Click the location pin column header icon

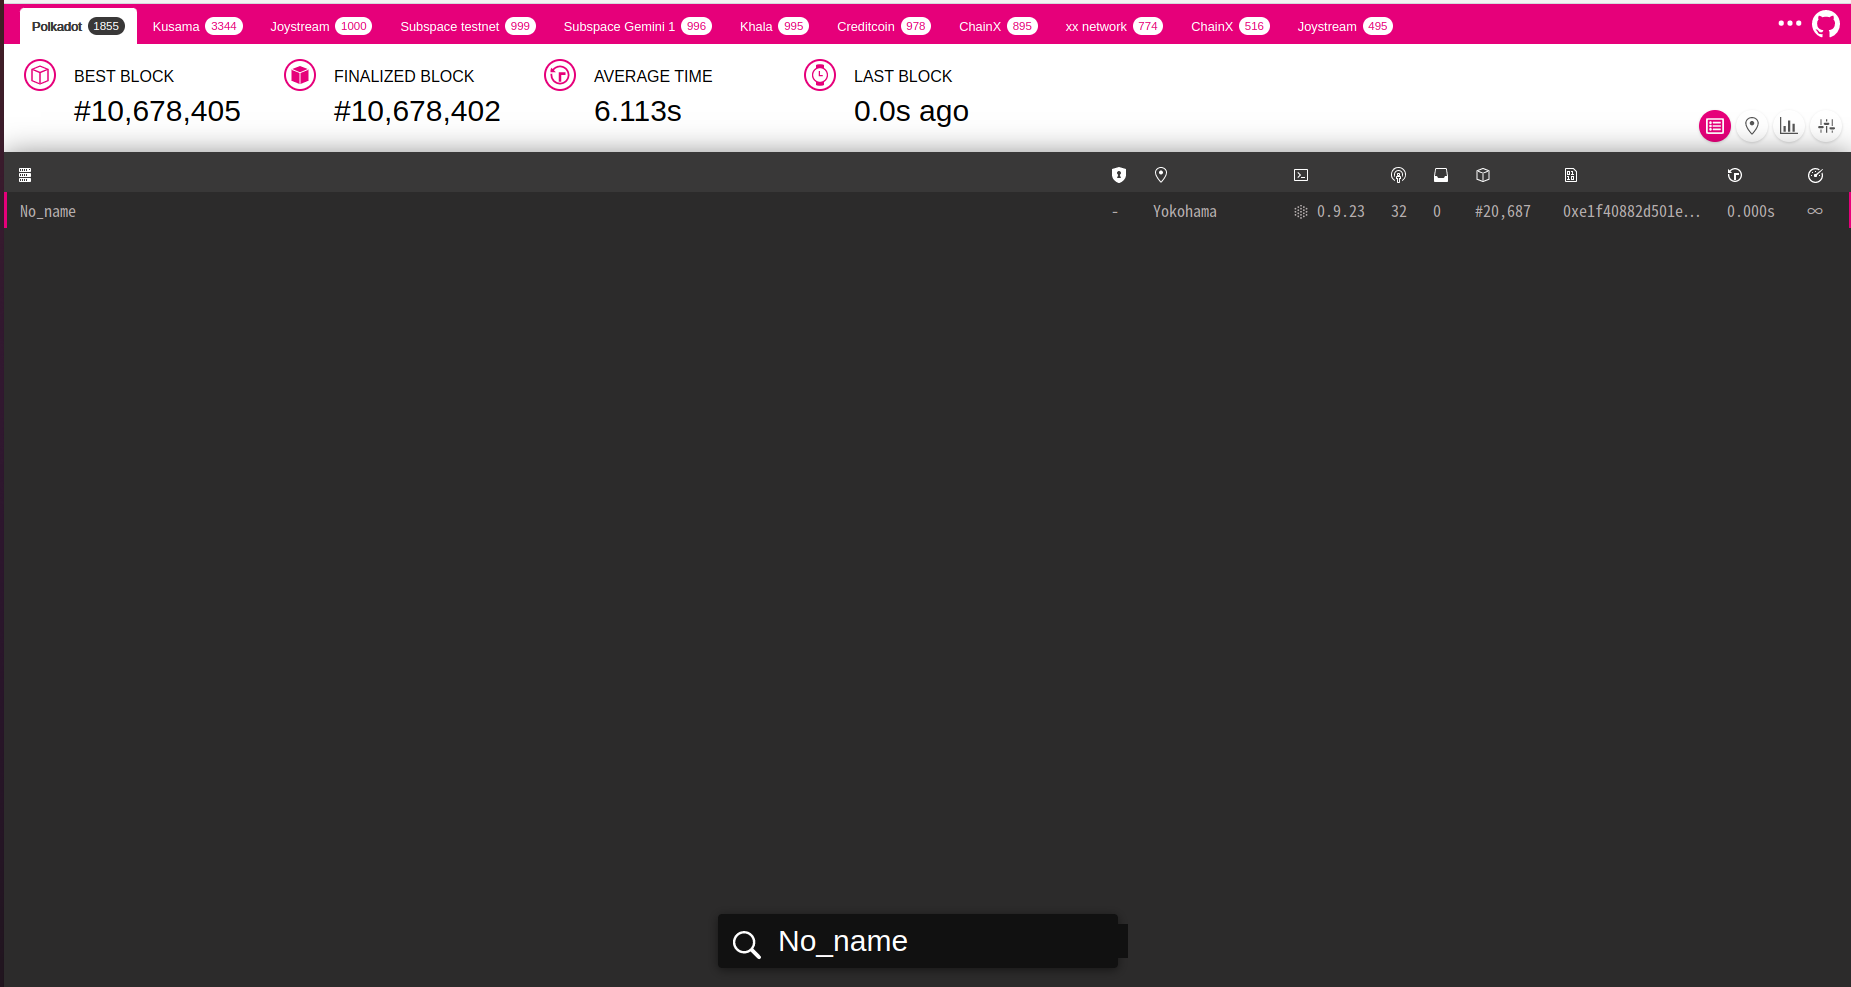pos(1161,174)
